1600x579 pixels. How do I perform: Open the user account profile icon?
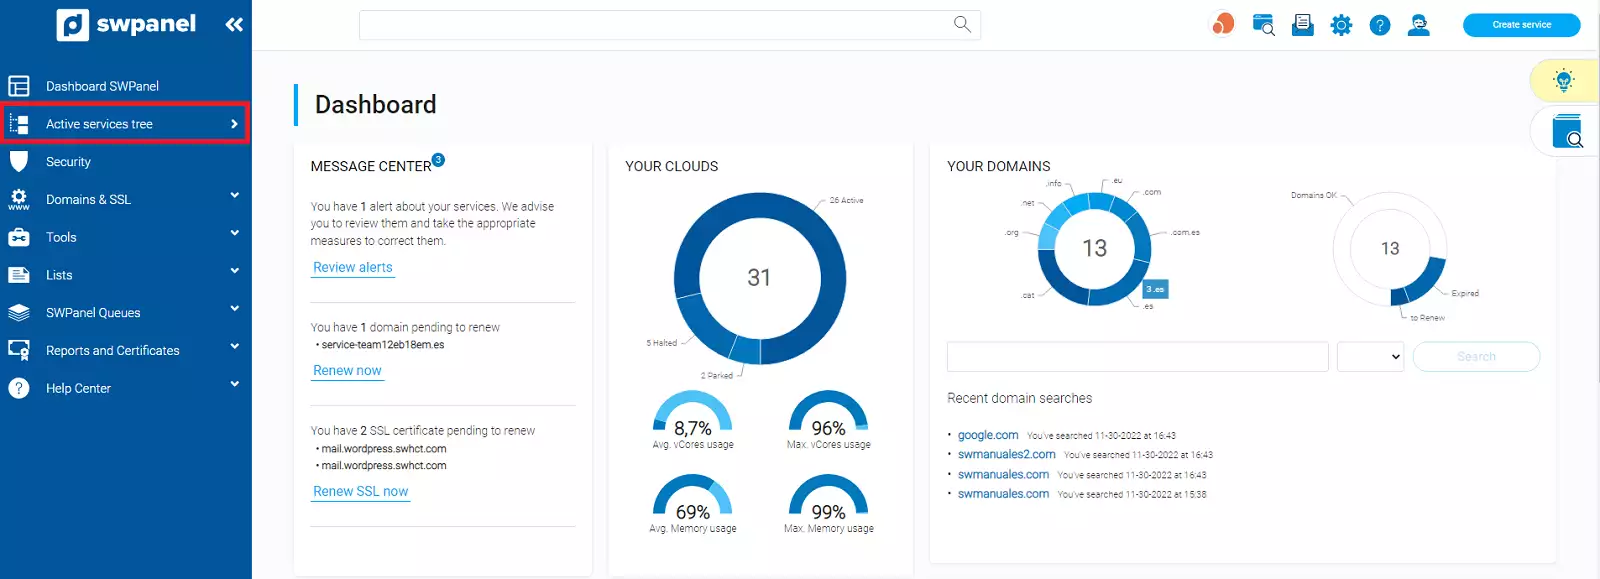tap(1418, 26)
